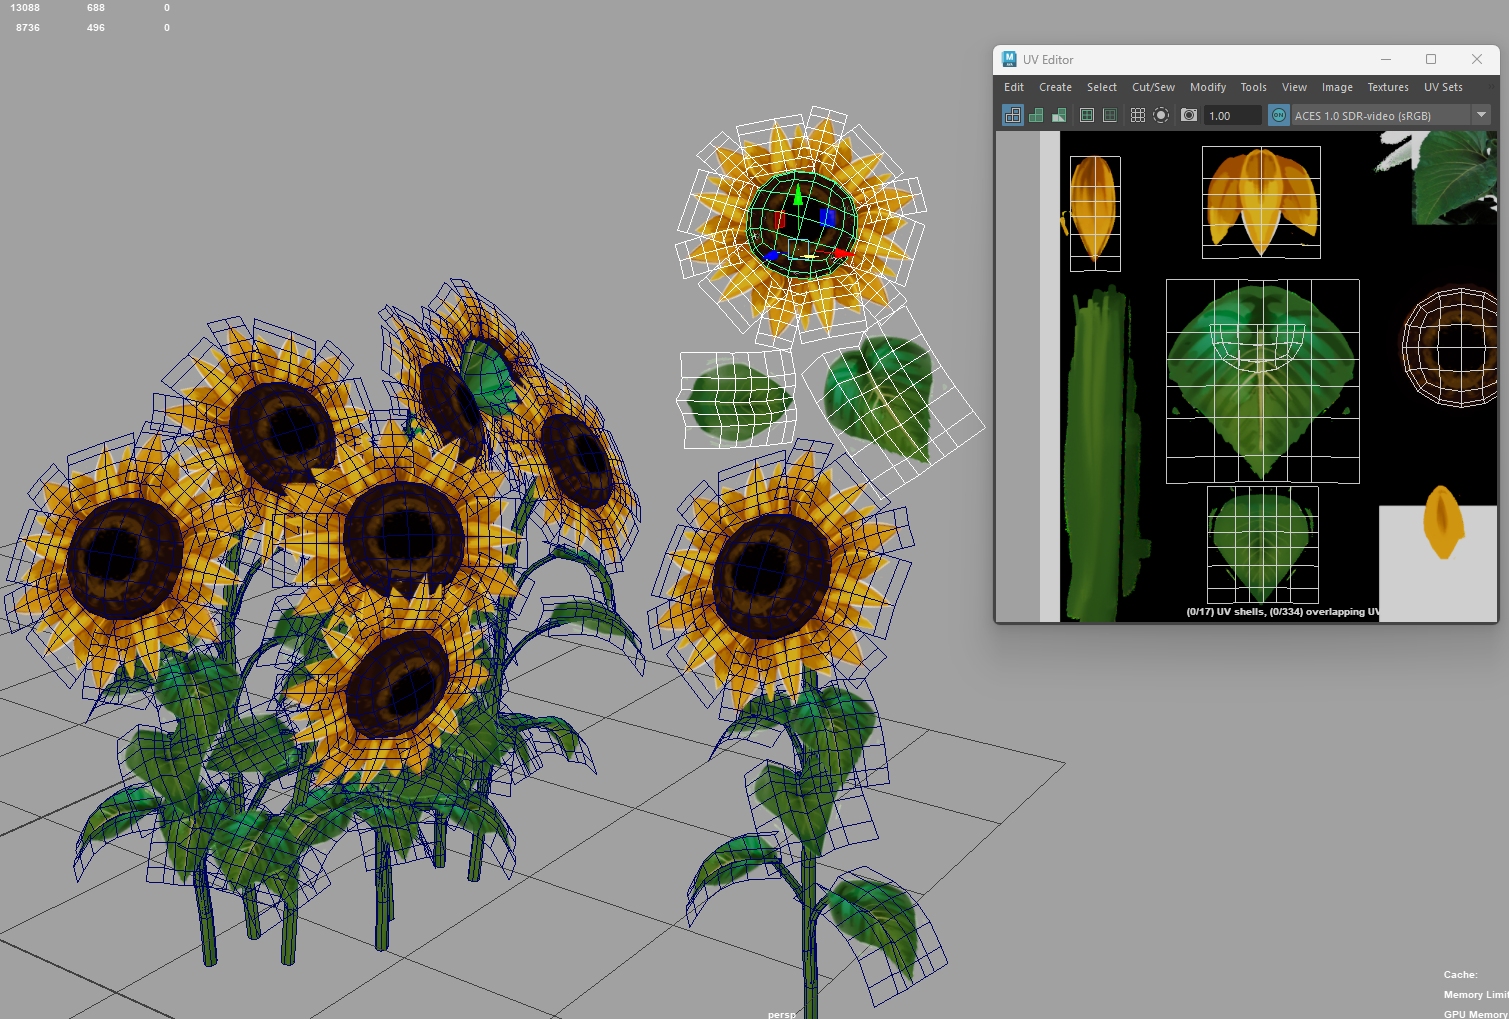This screenshot has height=1019, width=1509.
Task: Expand the ACES 1.0 SDR-video dropdown arrow
Action: 1481,116
